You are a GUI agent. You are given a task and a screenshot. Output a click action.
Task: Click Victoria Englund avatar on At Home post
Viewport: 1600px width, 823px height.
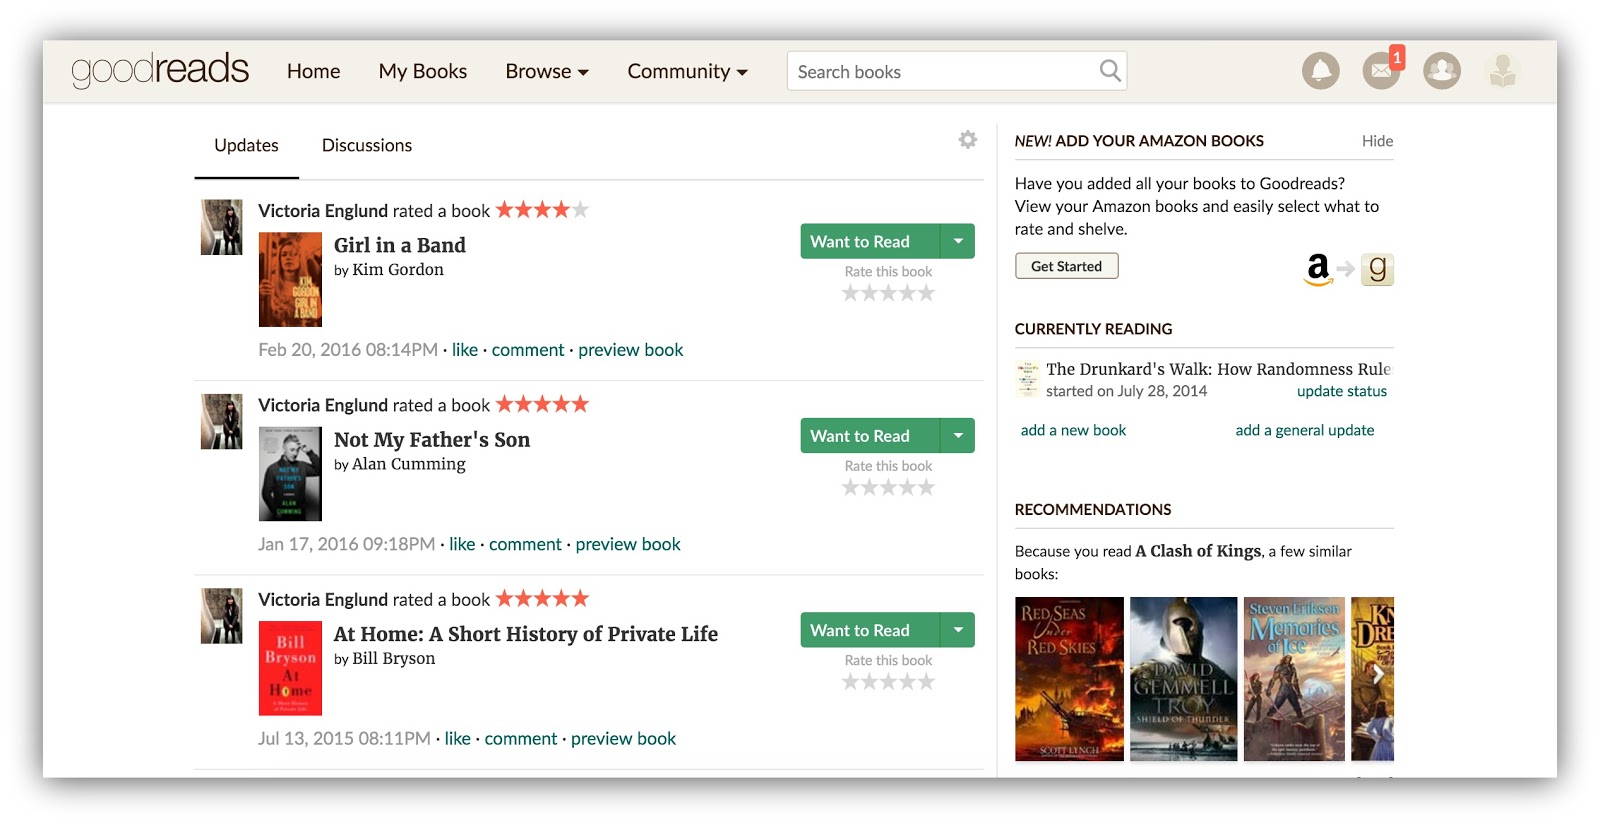click(x=221, y=615)
